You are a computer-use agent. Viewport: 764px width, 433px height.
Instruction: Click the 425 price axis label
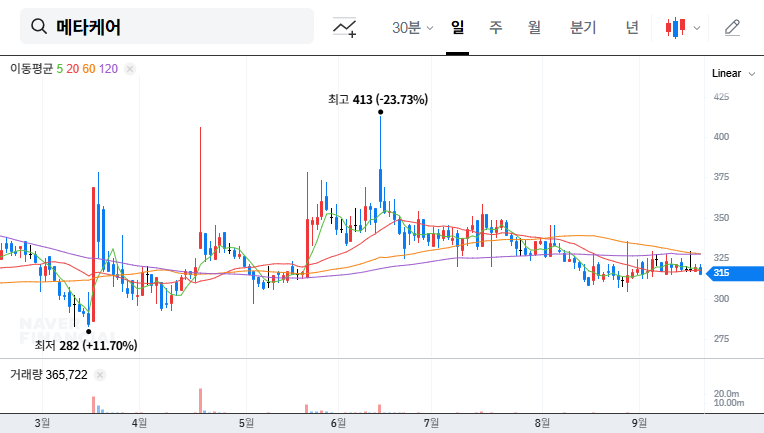click(x=721, y=97)
